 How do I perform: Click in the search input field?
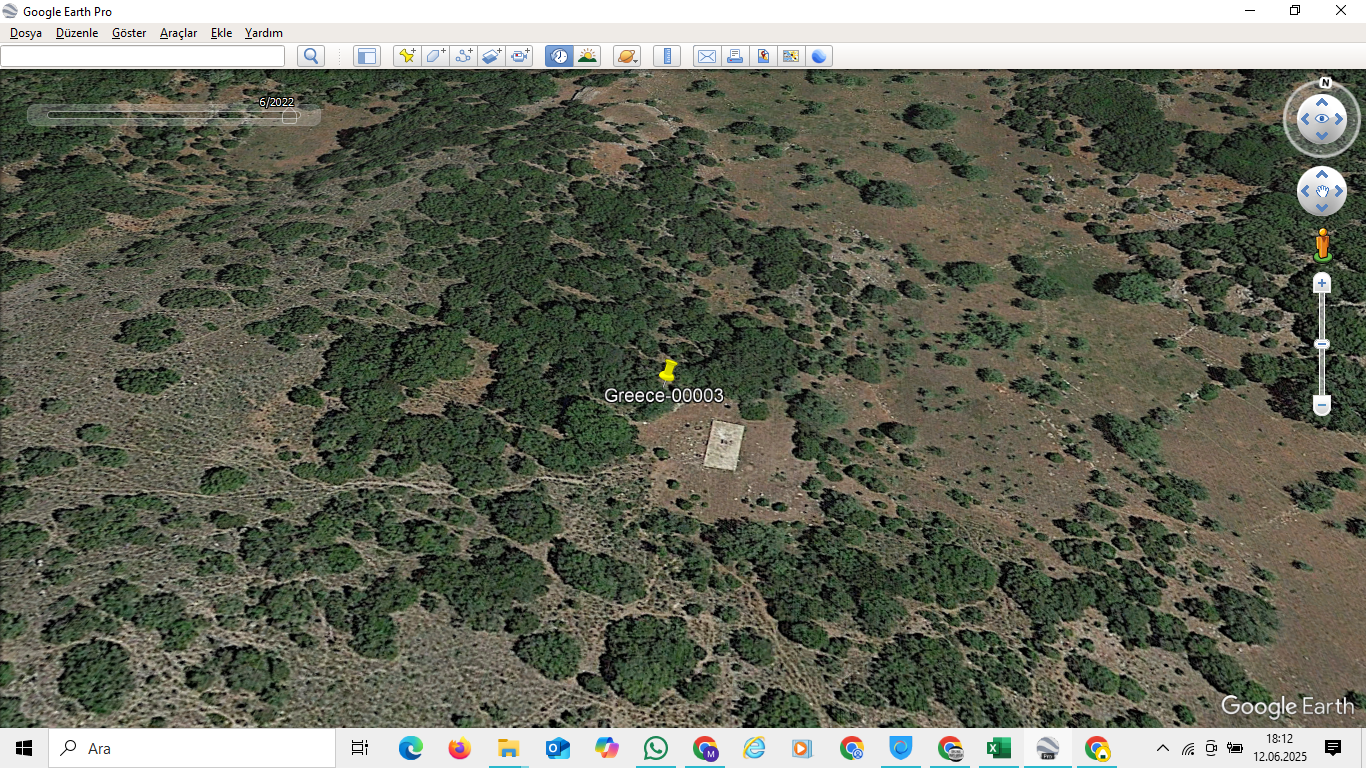[x=142, y=56]
